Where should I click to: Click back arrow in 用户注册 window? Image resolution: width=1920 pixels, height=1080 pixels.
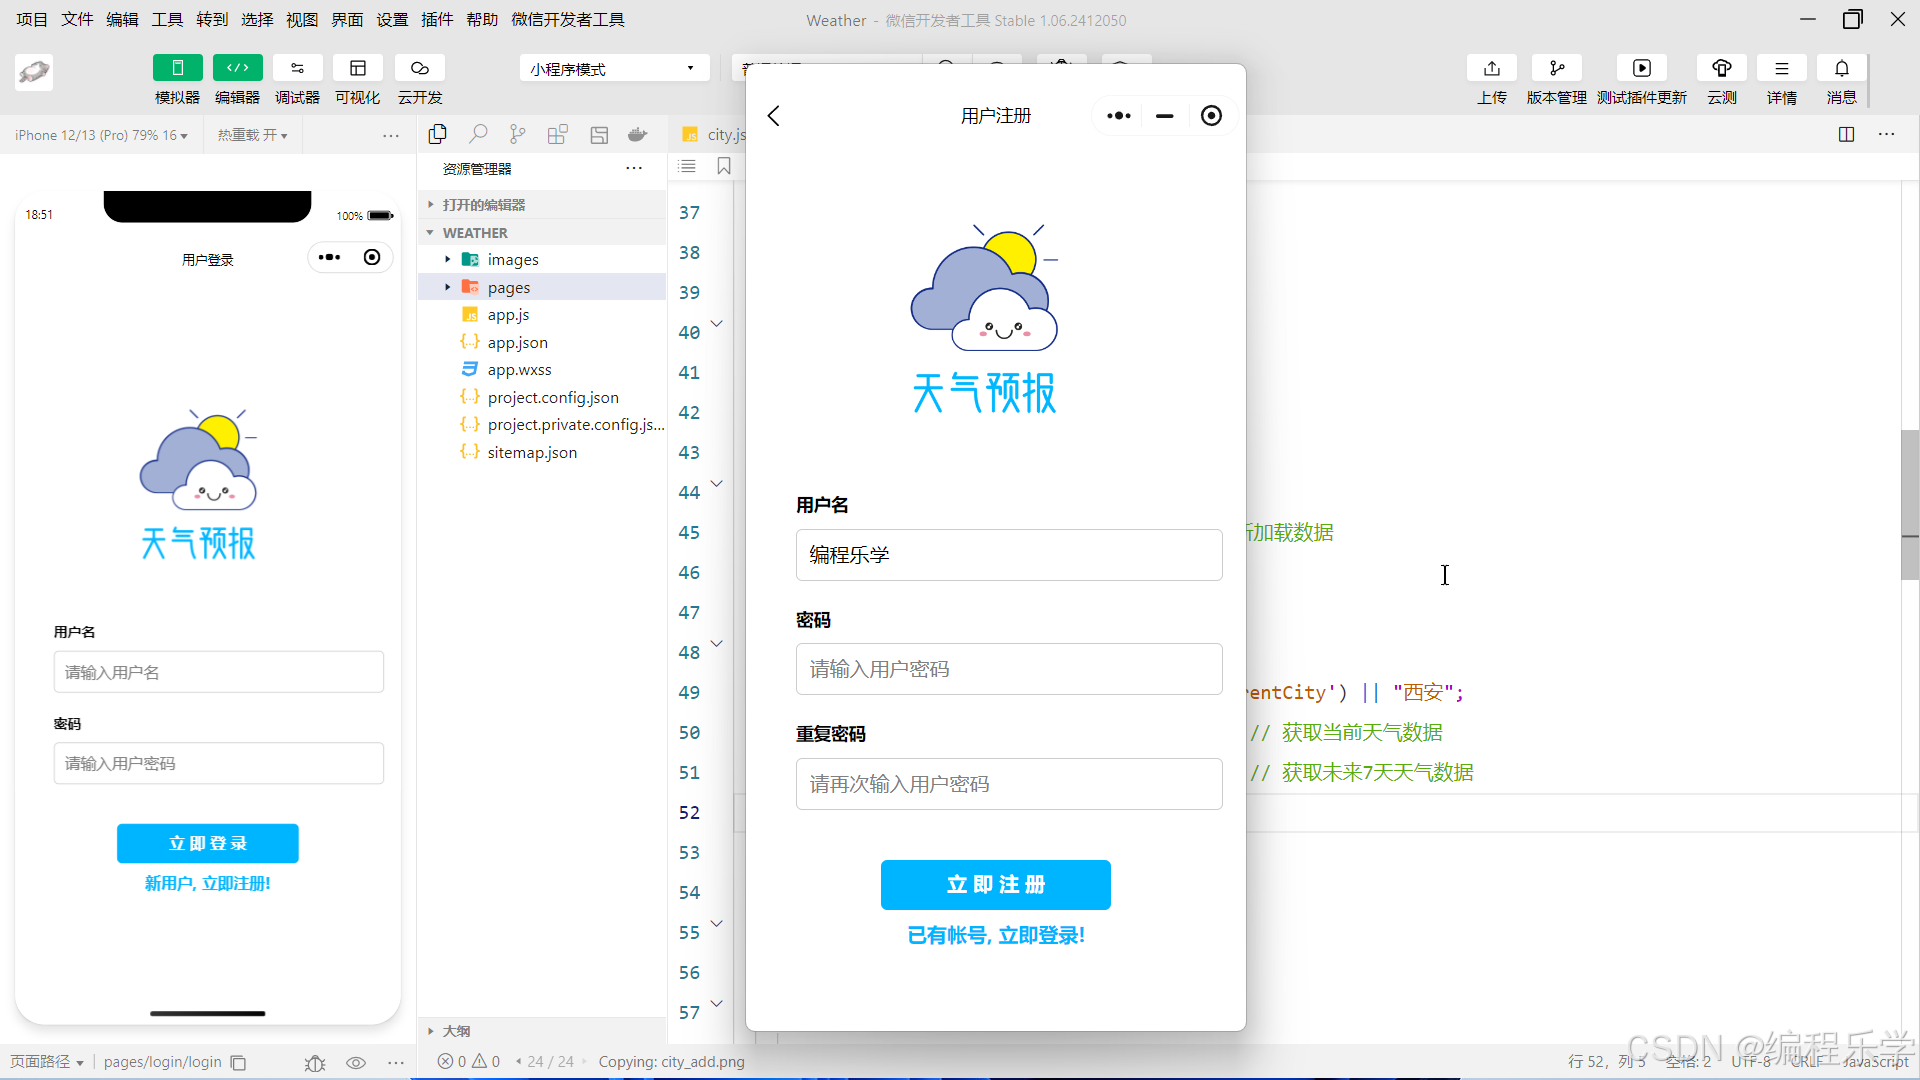[x=773, y=116]
